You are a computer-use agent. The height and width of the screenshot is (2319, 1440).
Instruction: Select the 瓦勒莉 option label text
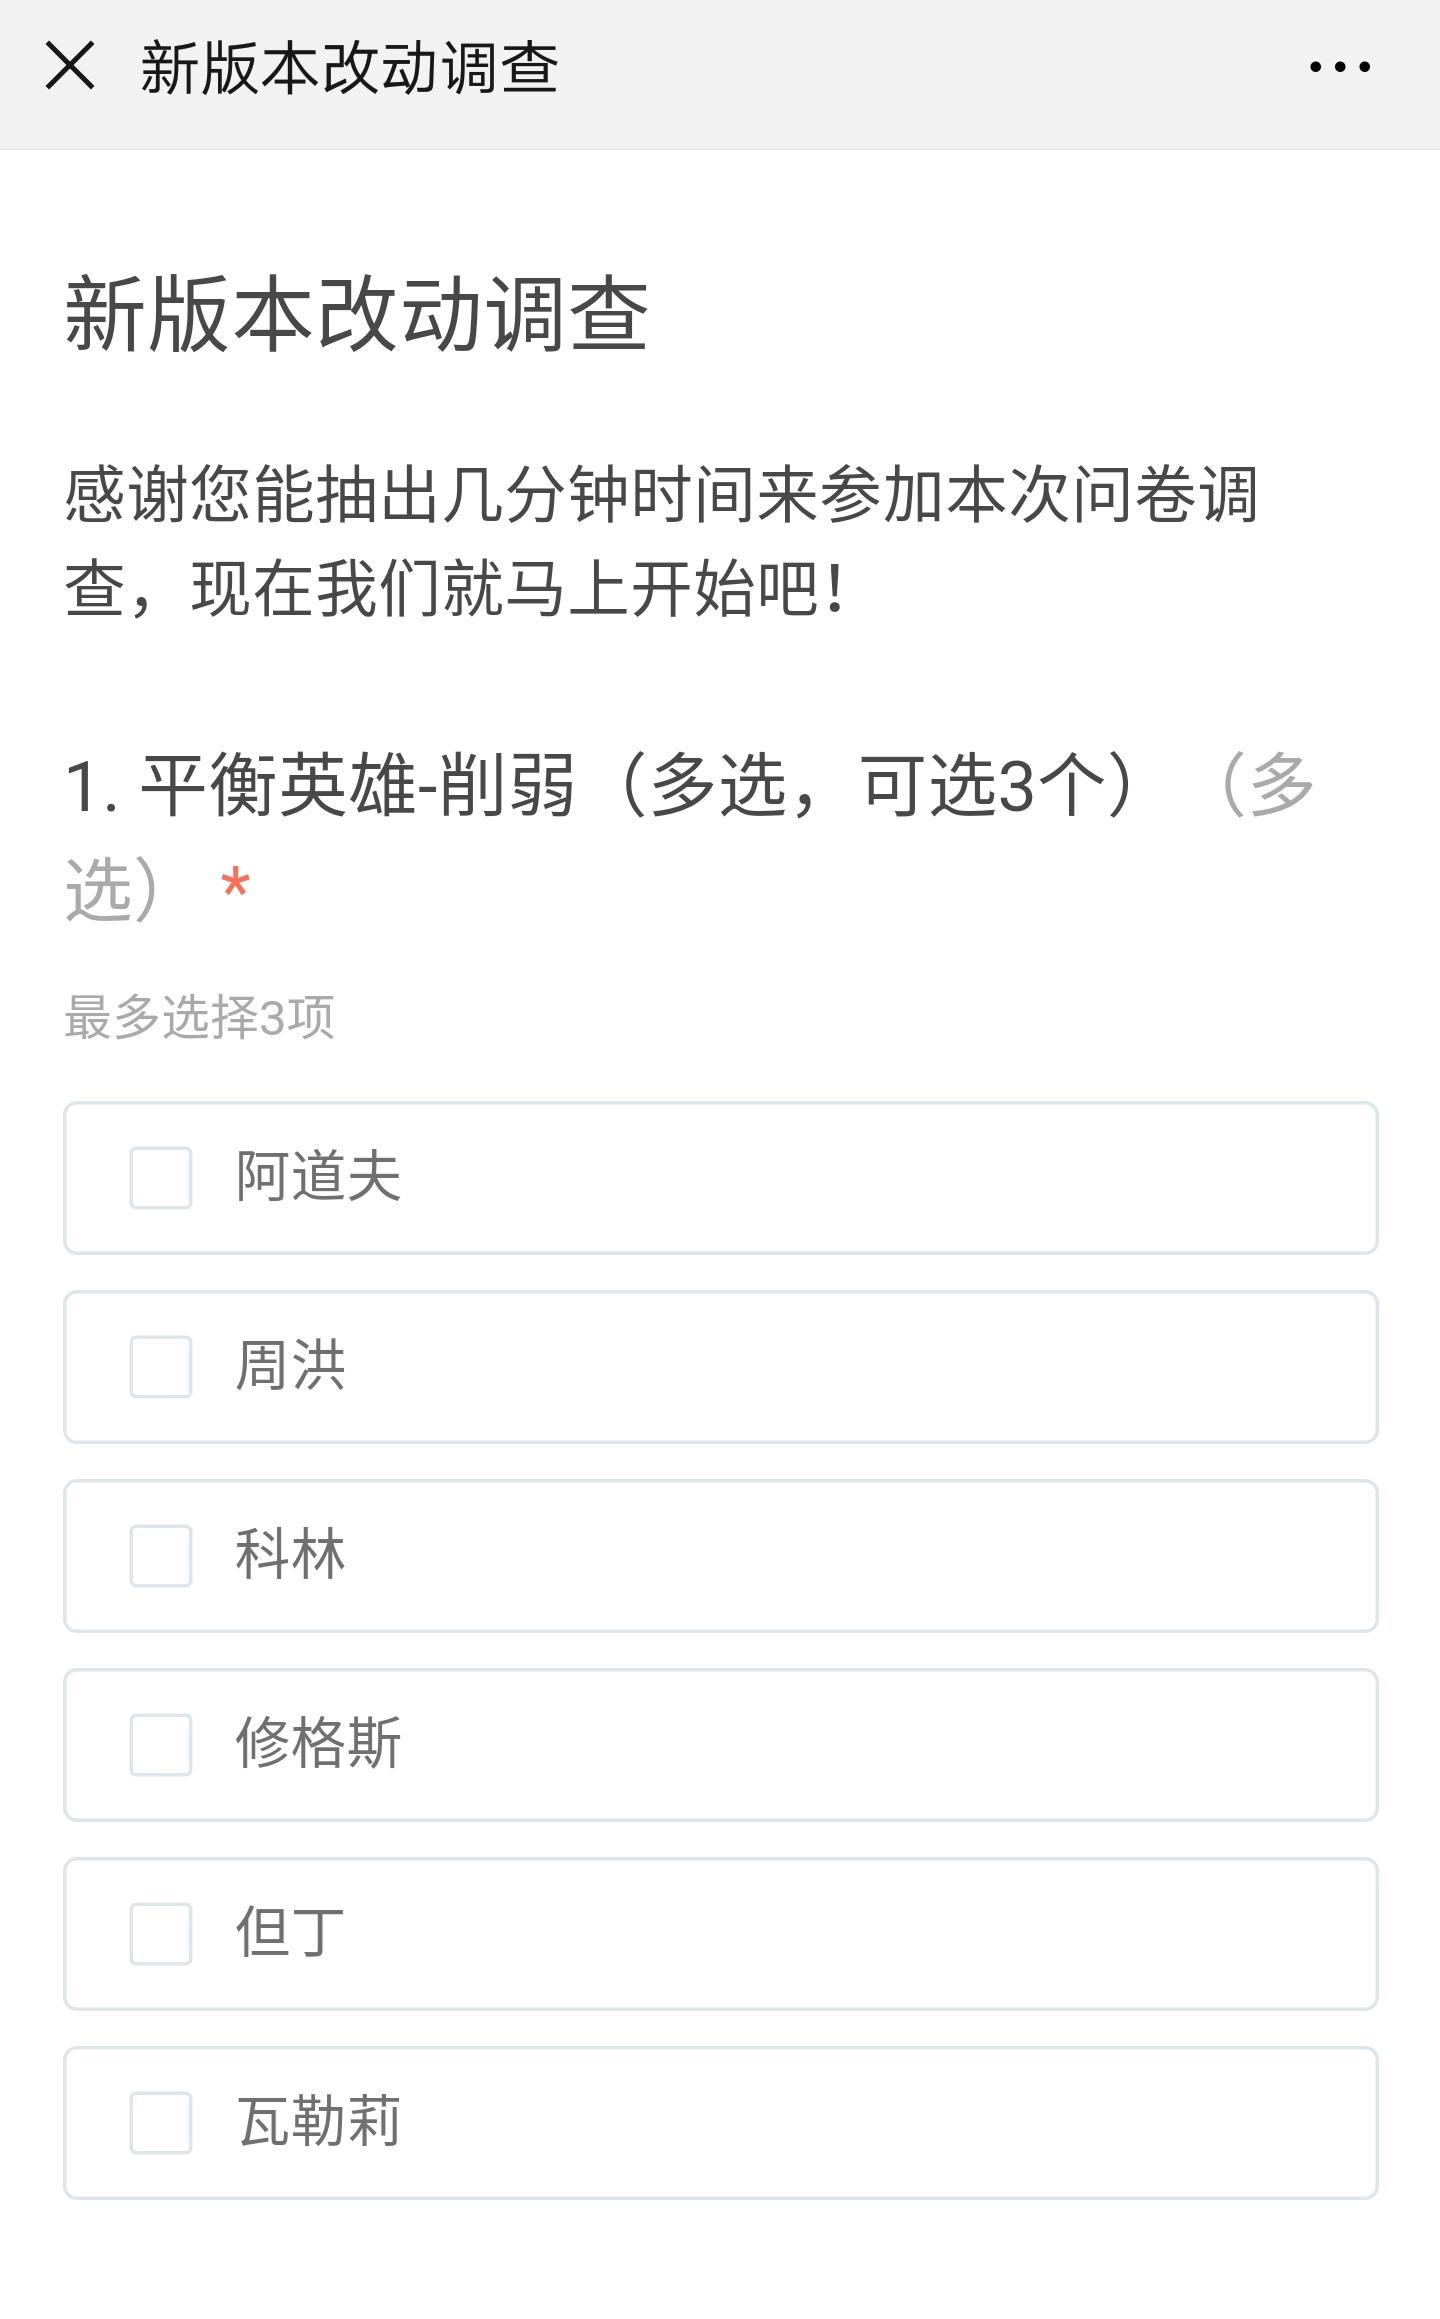click(x=319, y=2121)
